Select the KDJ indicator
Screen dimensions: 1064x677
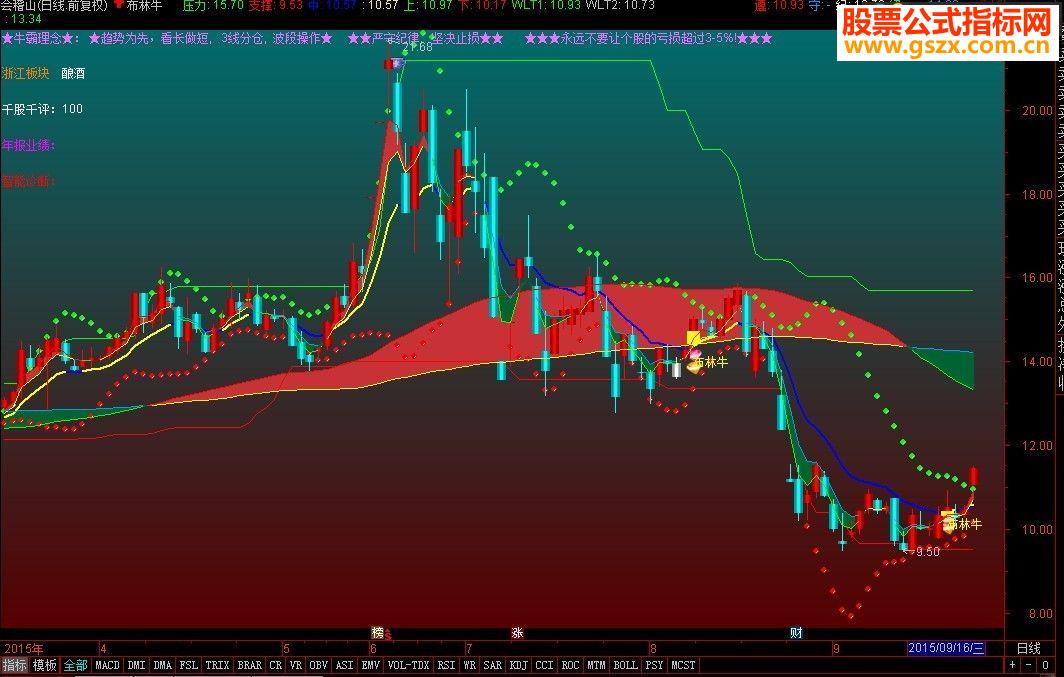coord(518,665)
